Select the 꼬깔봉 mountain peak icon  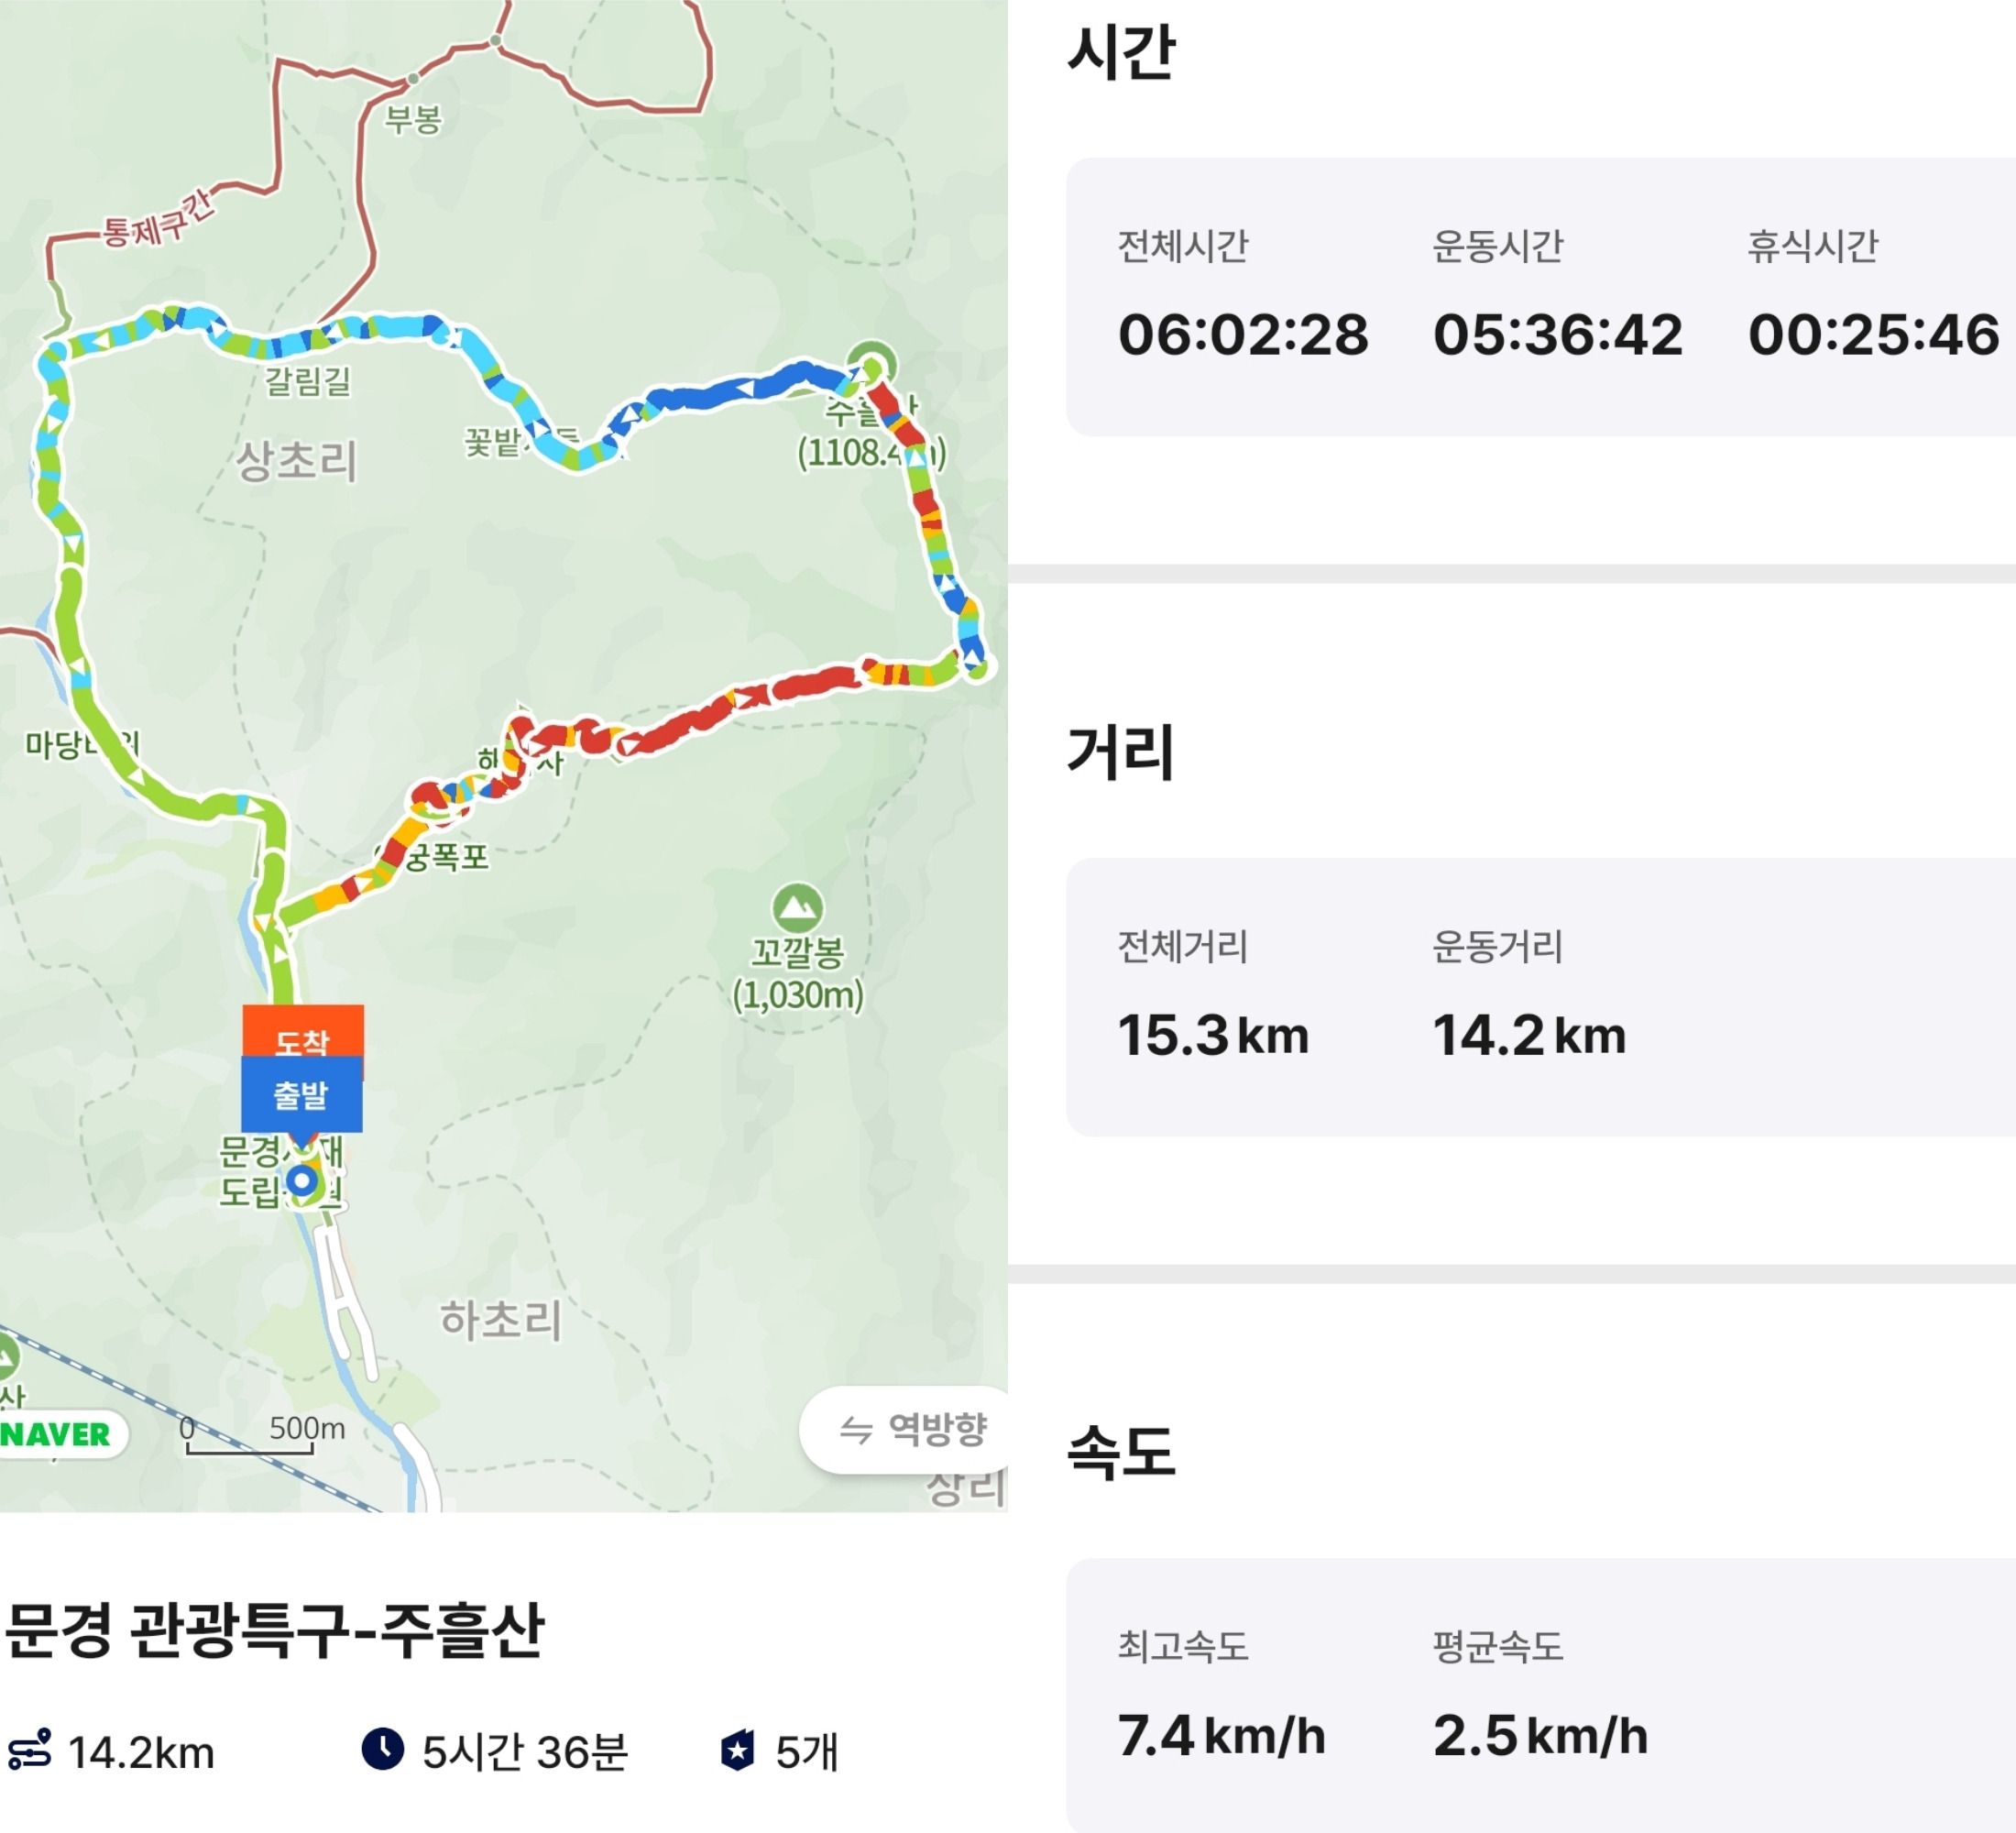(797, 908)
